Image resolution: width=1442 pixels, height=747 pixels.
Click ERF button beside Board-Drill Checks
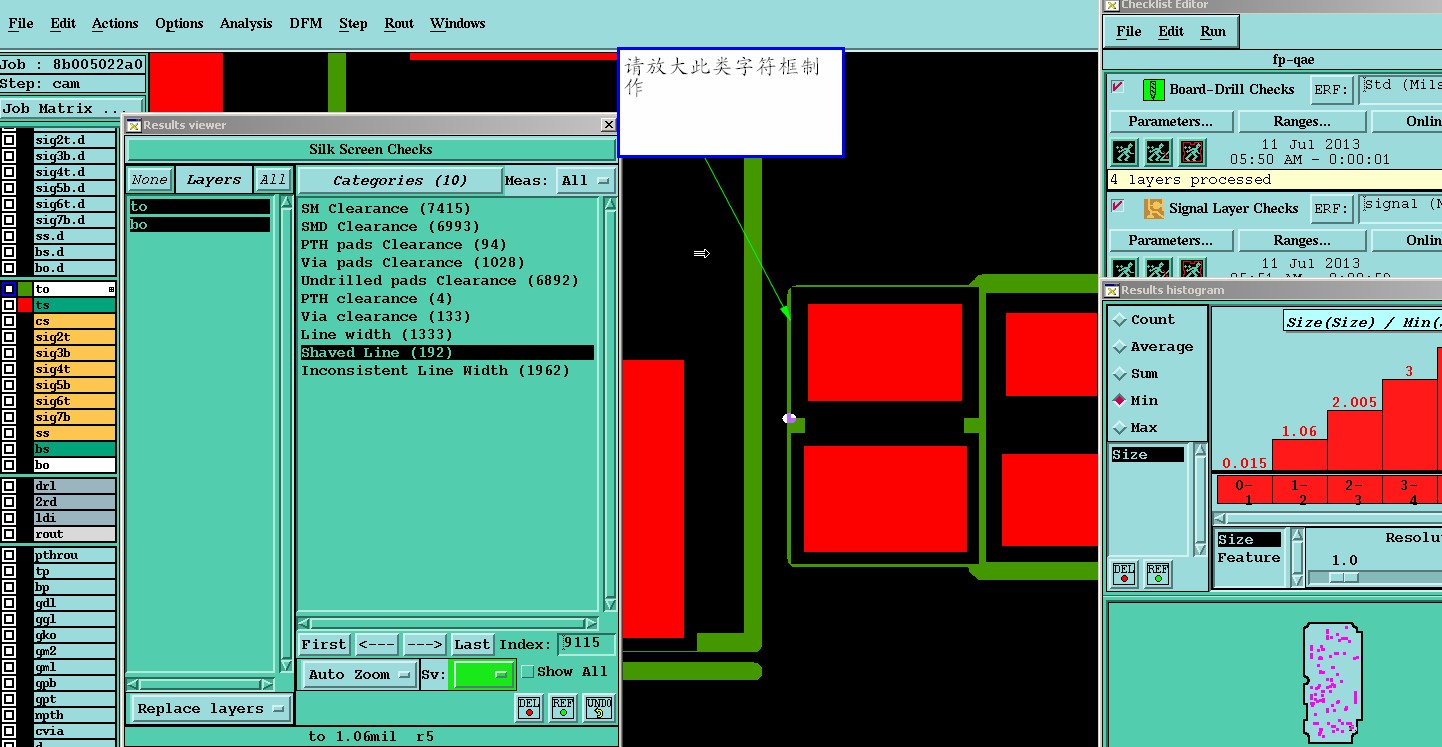coord(1331,90)
